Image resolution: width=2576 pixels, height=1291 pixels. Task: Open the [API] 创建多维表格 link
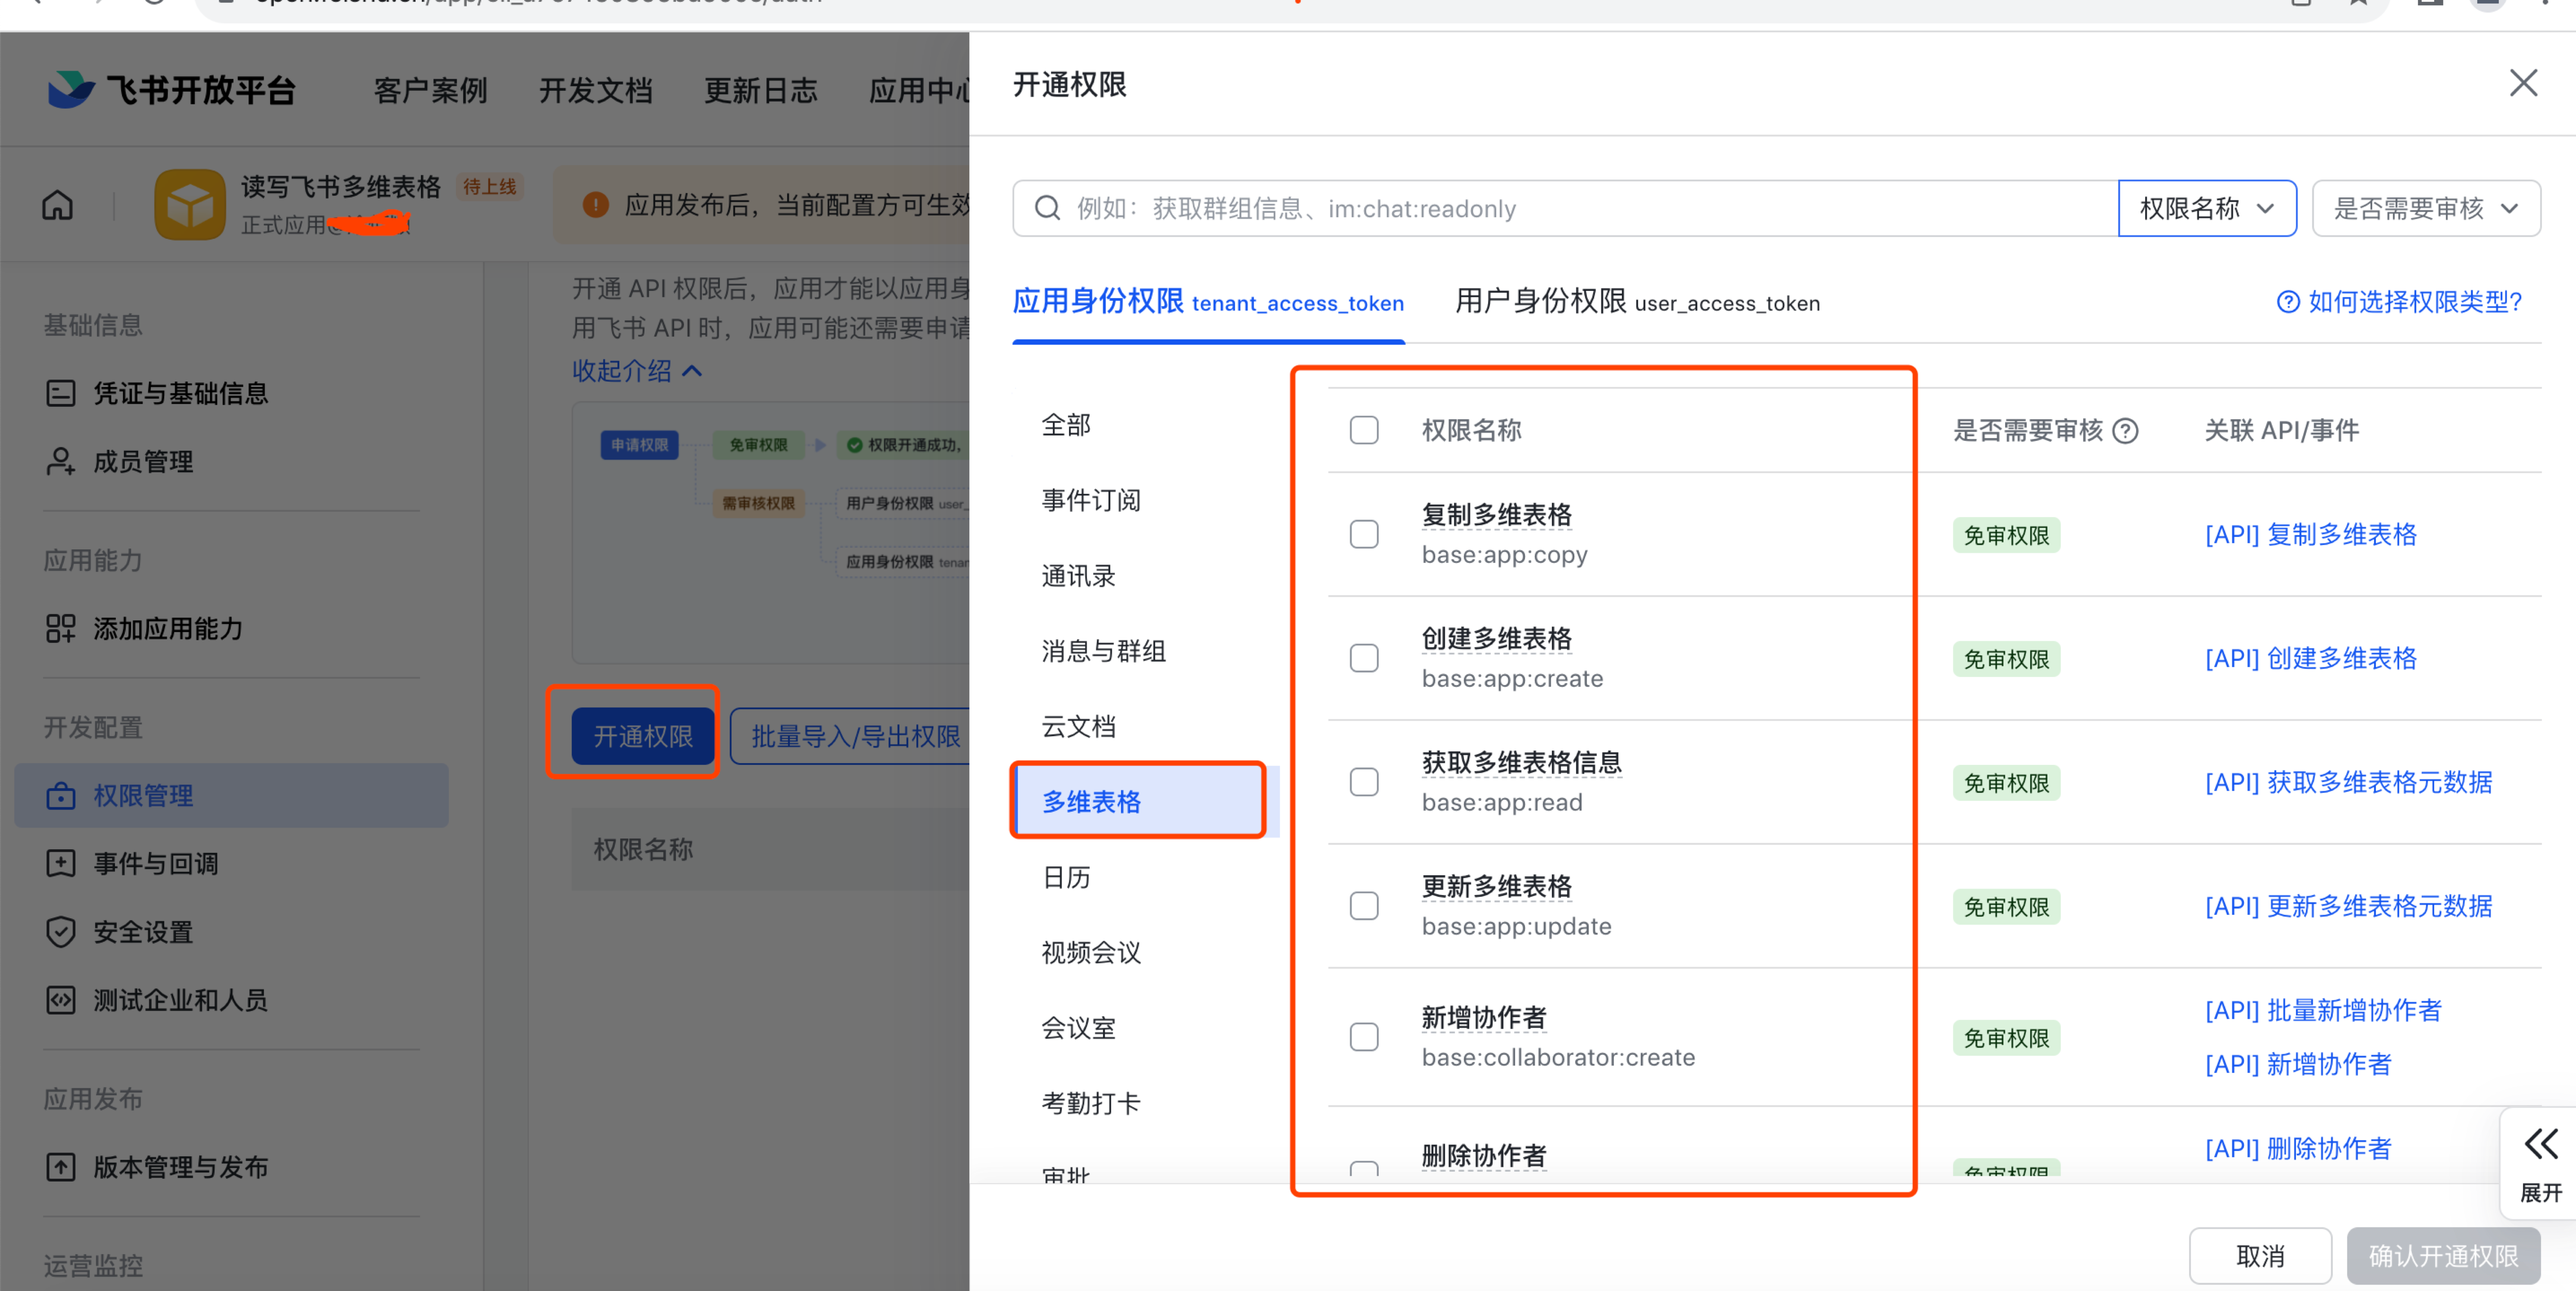click(x=2310, y=658)
